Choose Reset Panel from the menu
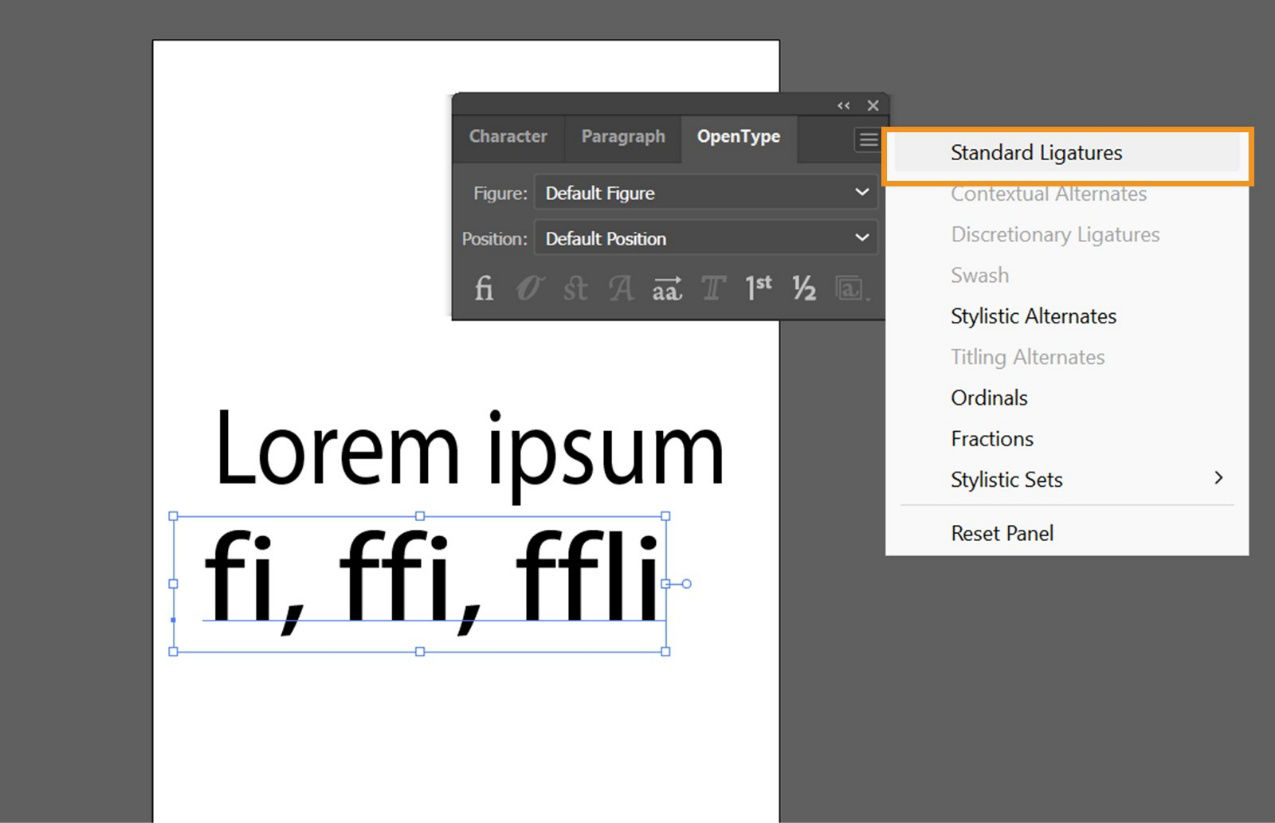 (x=1002, y=533)
